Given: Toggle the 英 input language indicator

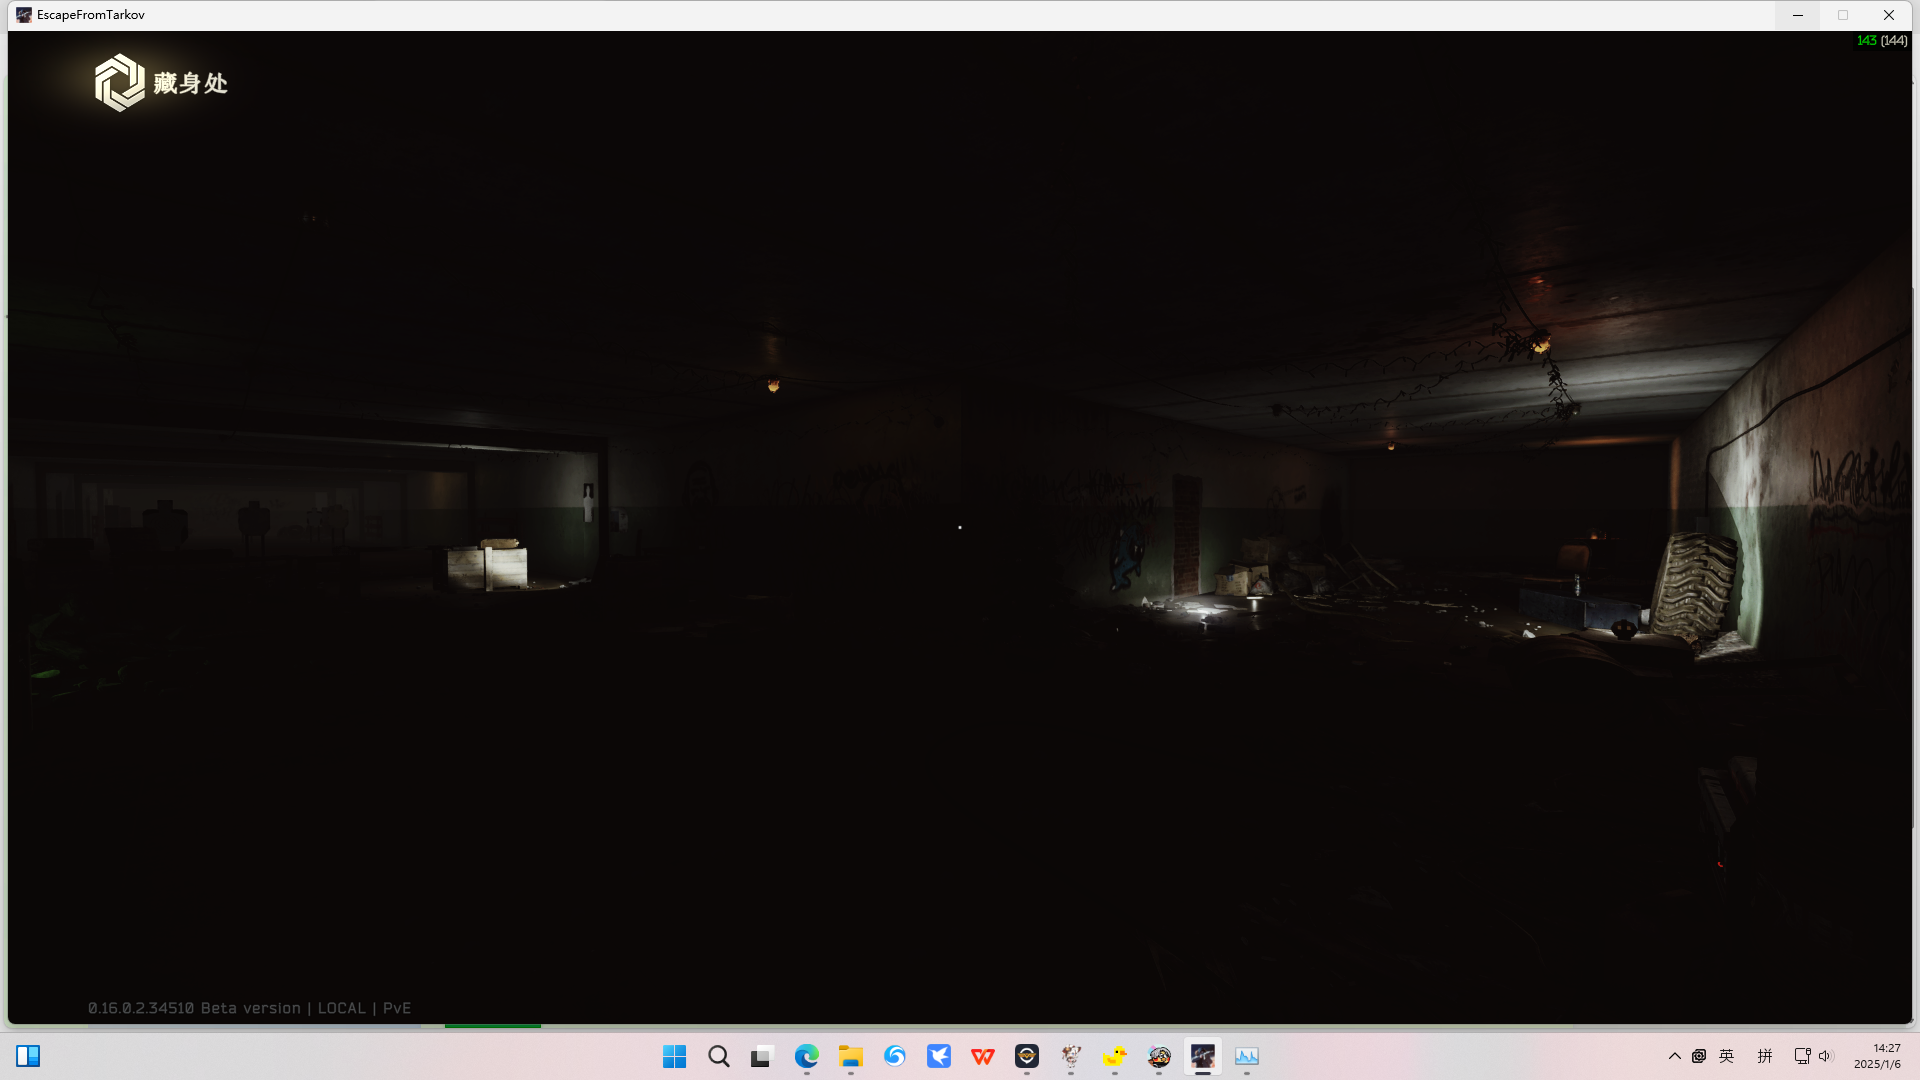Looking at the screenshot, I should click(x=1727, y=1056).
